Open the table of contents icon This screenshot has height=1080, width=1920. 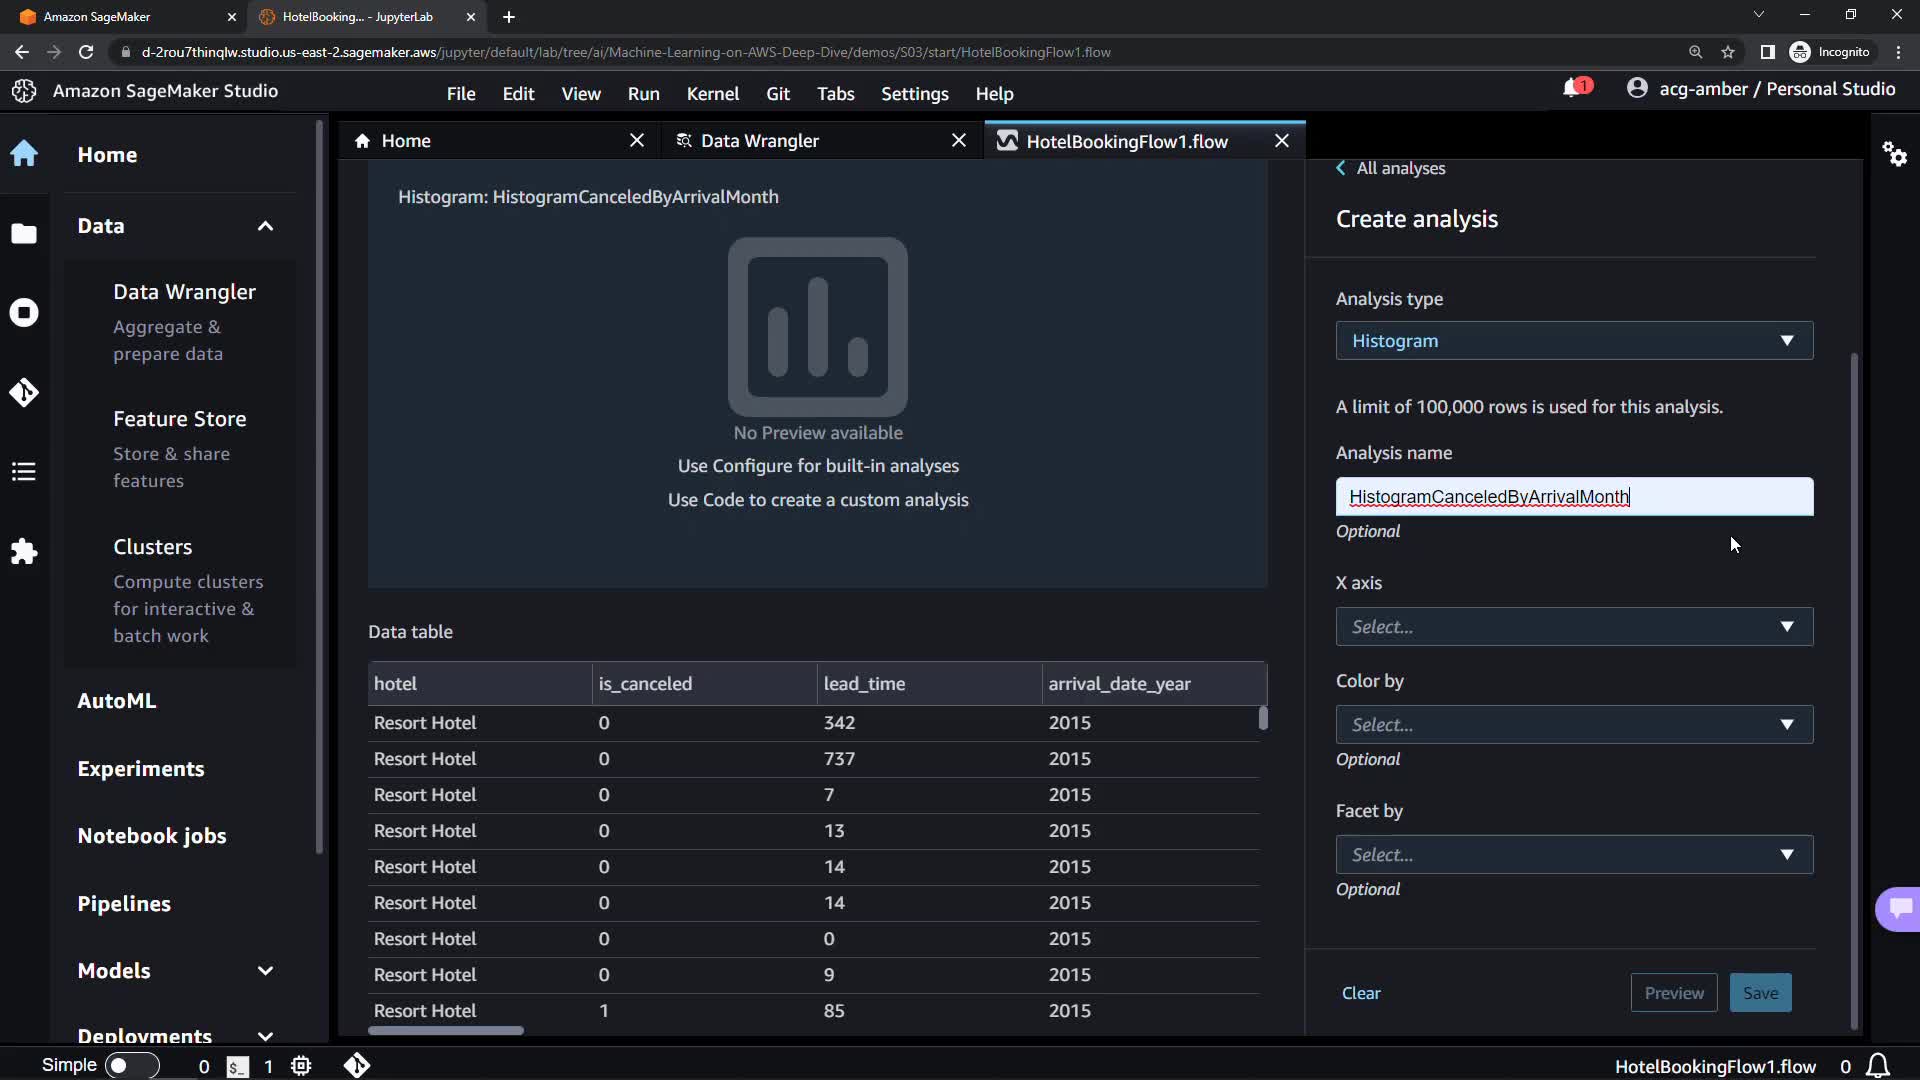click(x=24, y=472)
